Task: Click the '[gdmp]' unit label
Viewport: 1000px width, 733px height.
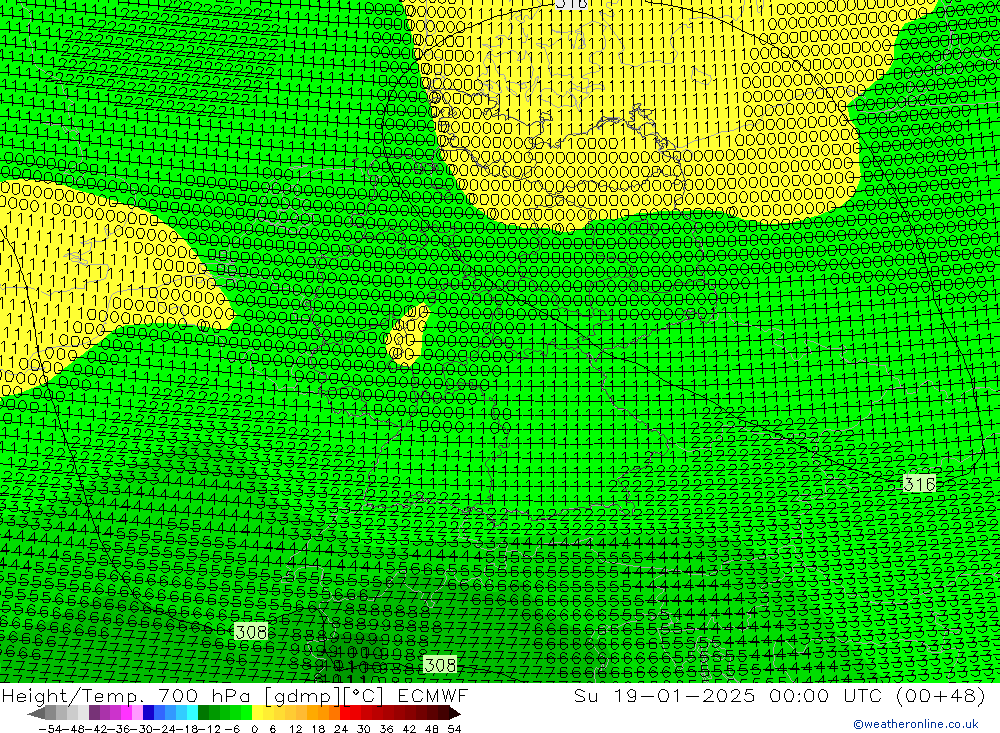Action: point(303,696)
